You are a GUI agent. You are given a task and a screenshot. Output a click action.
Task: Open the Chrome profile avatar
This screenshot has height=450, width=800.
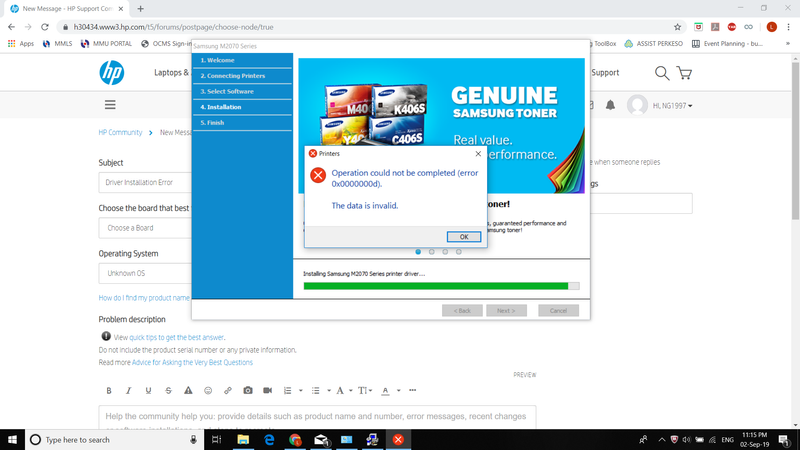coord(771,27)
